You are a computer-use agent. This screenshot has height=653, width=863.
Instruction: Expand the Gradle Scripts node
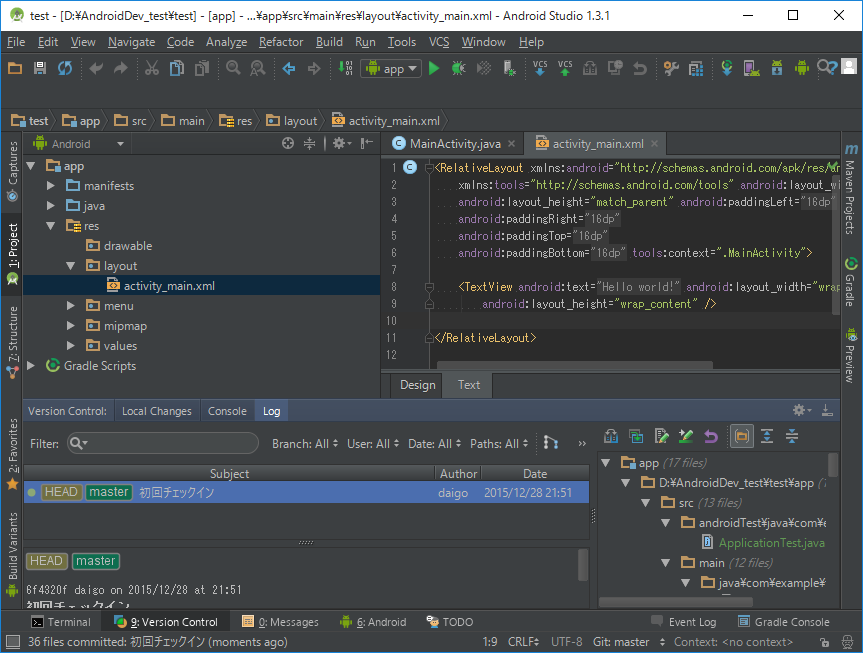(x=31, y=366)
